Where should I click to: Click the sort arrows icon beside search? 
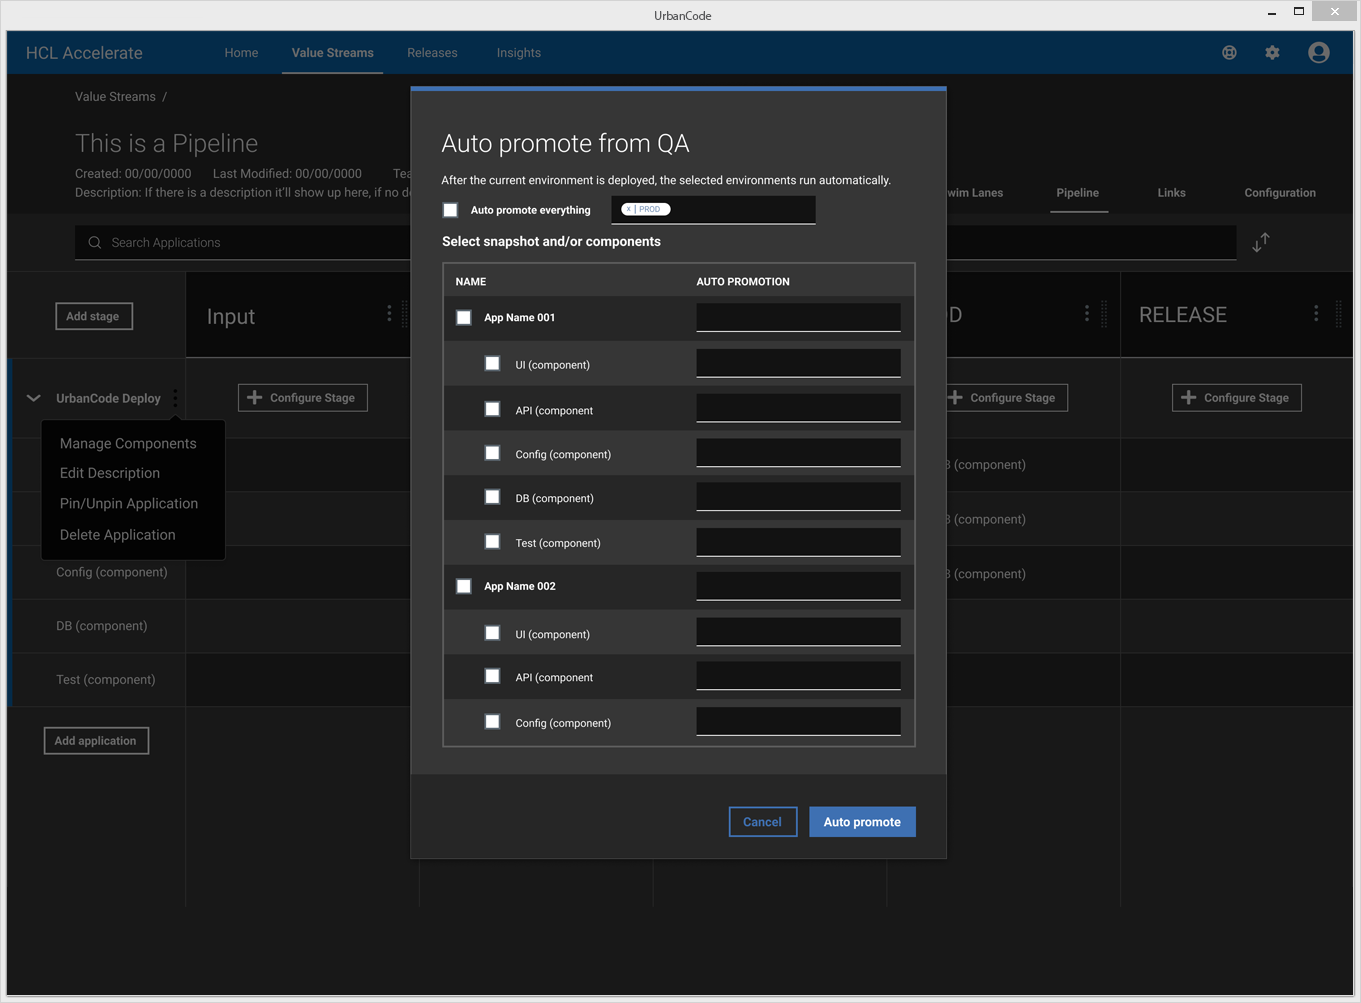1260,242
